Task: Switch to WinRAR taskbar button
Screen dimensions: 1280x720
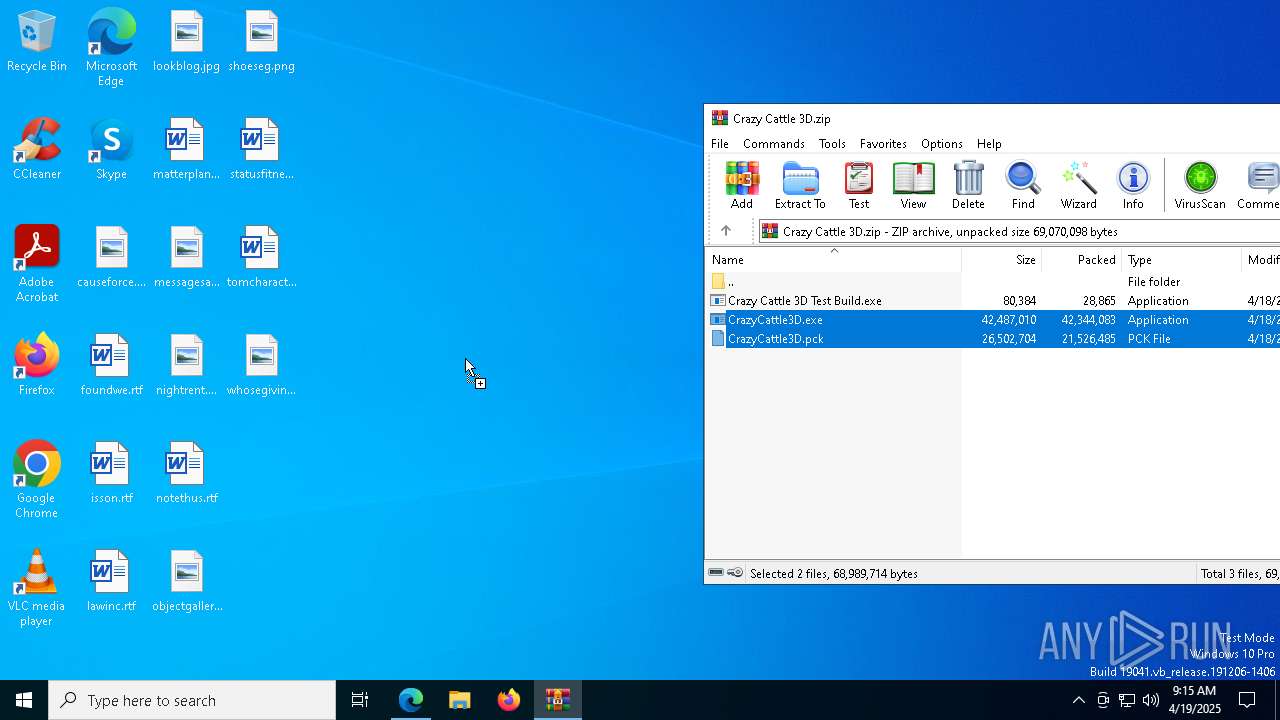Action: pos(558,700)
